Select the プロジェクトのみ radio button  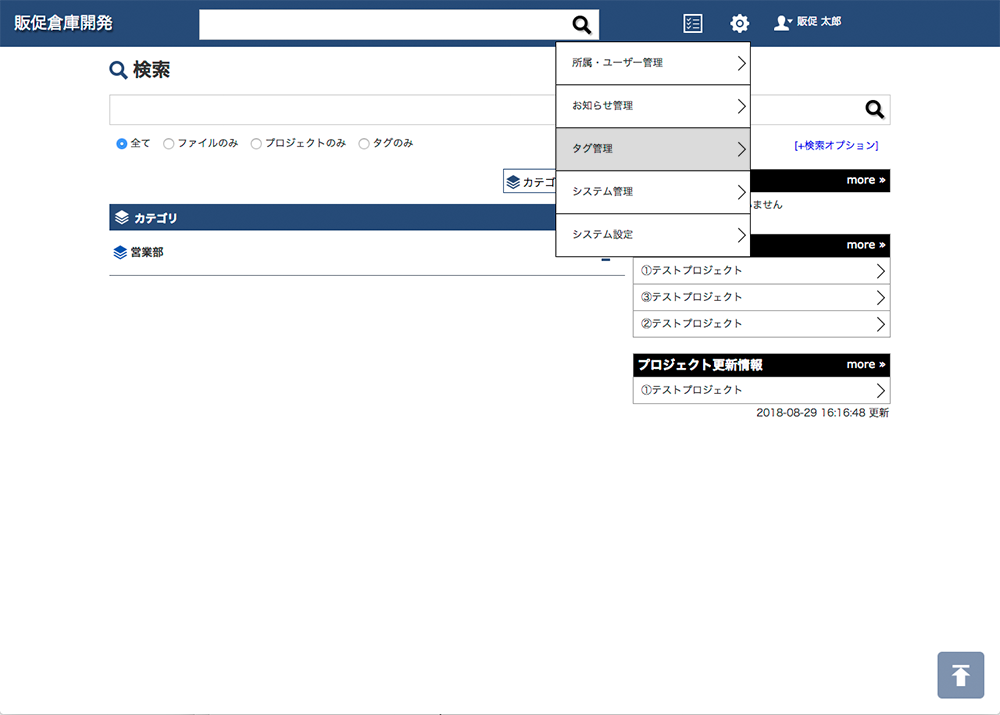pyautogui.click(x=256, y=144)
